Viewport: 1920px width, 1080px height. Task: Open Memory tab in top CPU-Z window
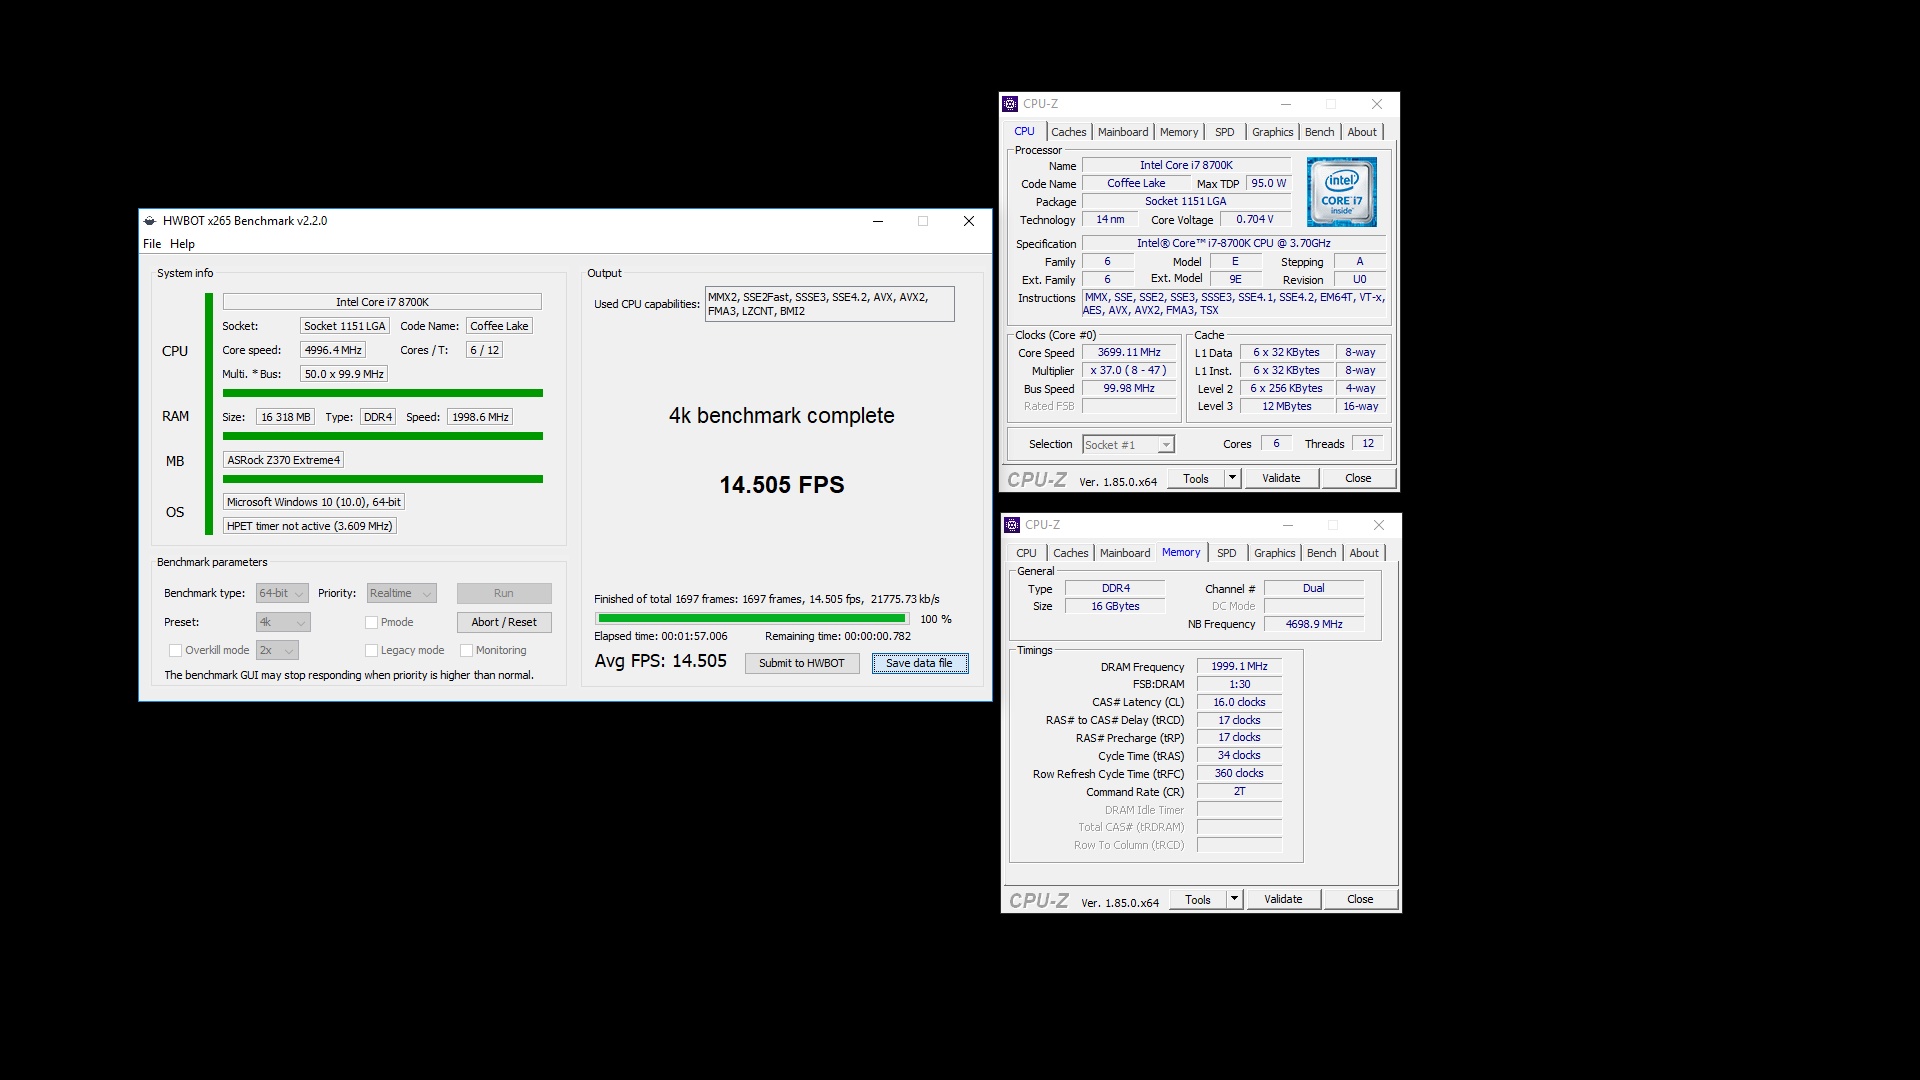coord(1179,132)
